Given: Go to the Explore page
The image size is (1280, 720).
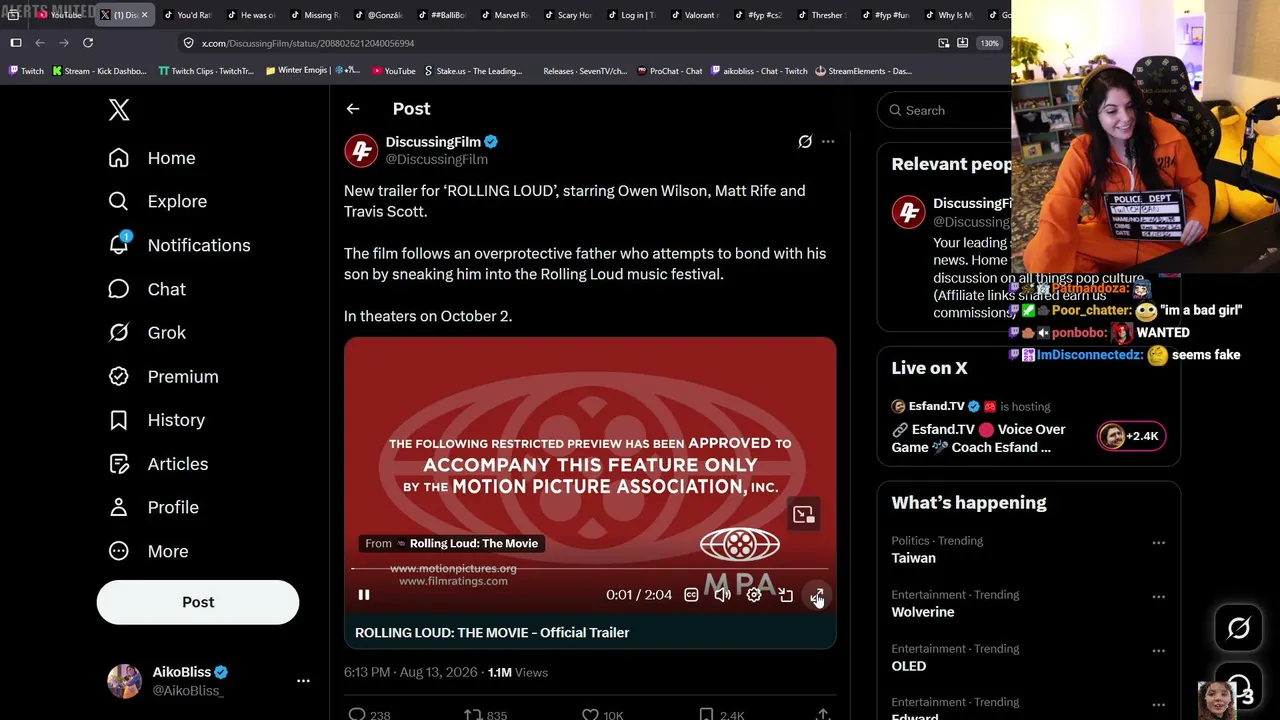Looking at the screenshot, I should tap(158, 201).
